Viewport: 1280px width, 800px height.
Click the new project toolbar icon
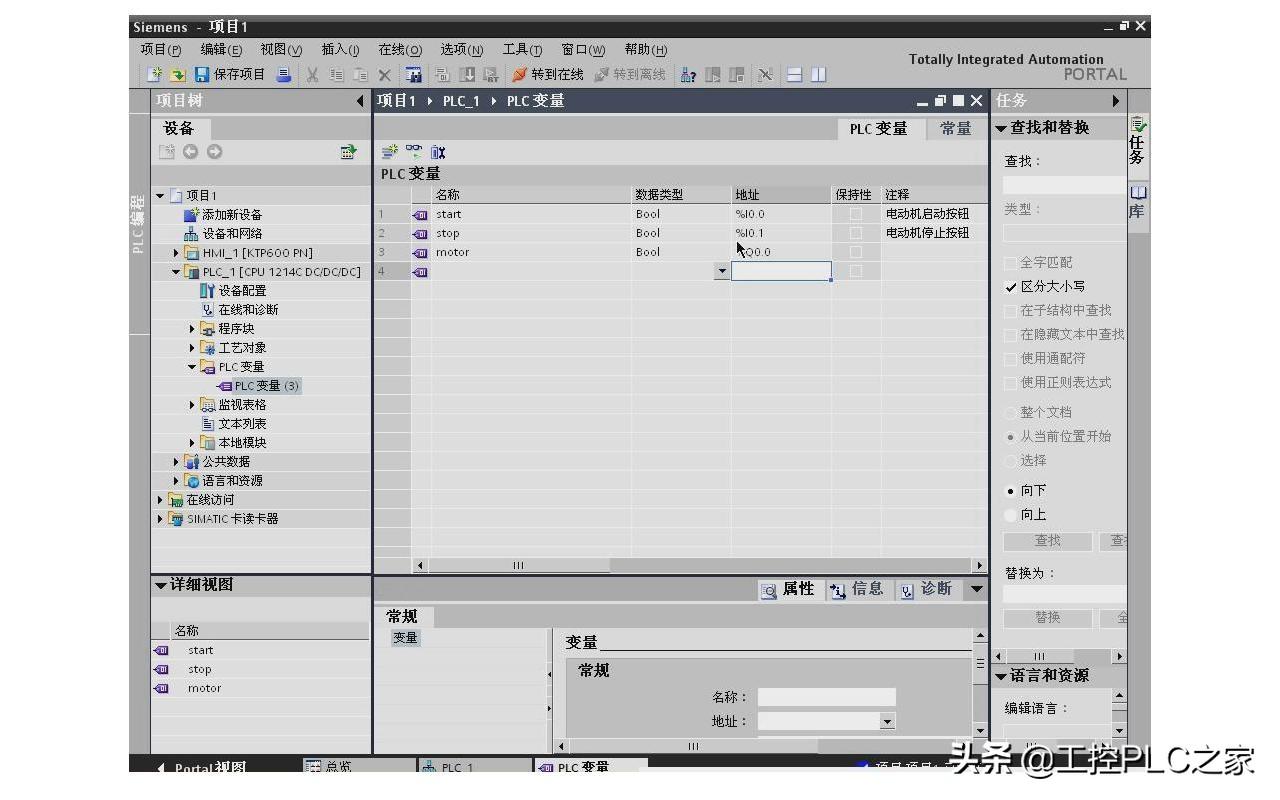pos(154,75)
